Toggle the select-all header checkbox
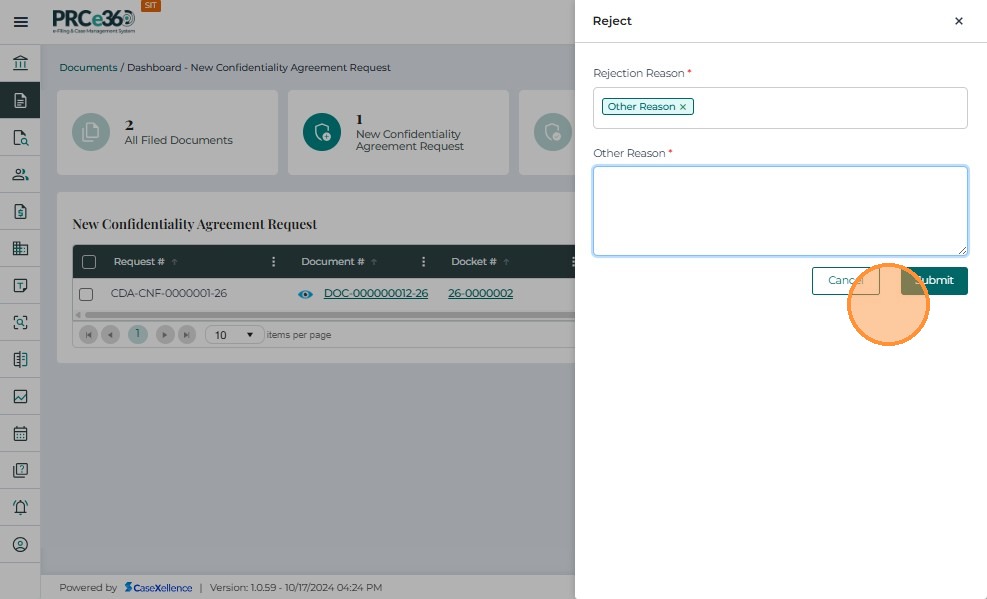 pyautogui.click(x=89, y=262)
